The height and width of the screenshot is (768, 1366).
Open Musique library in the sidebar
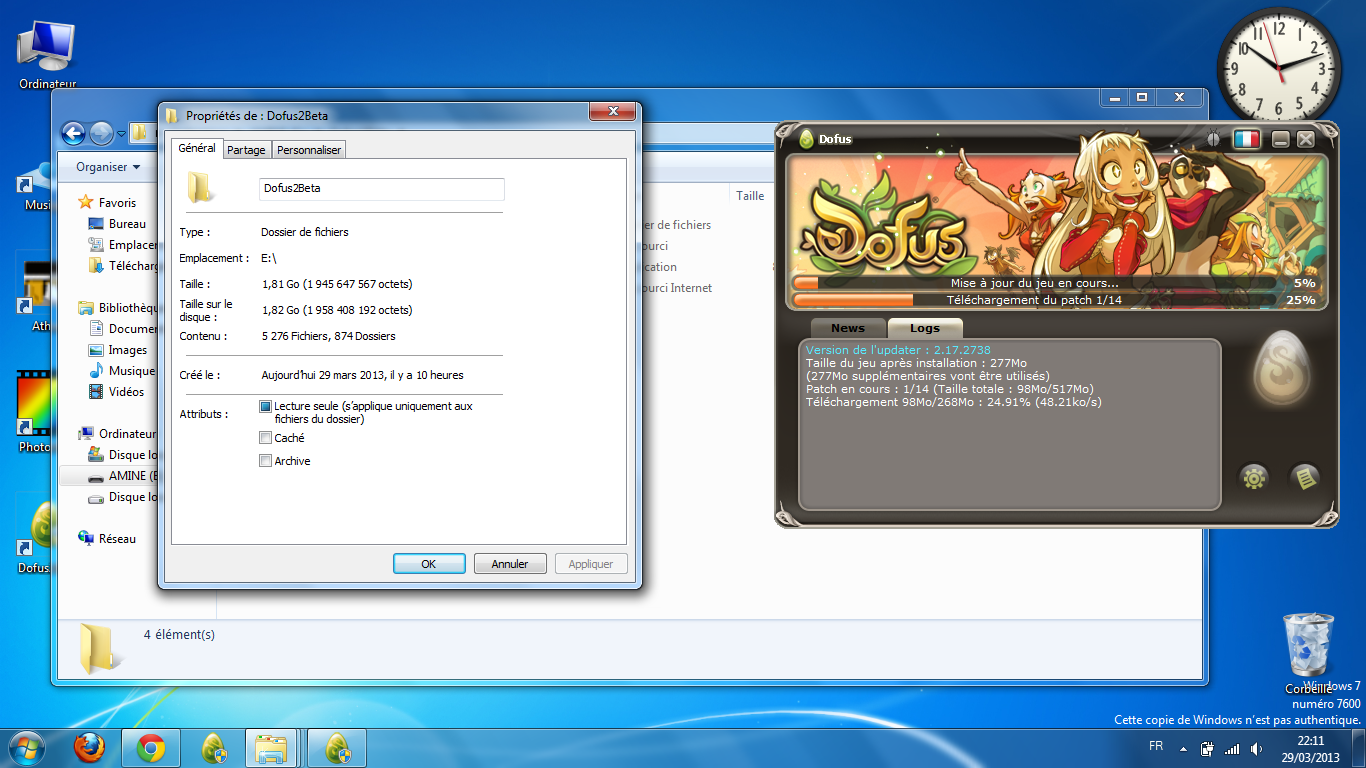(x=124, y=371)
